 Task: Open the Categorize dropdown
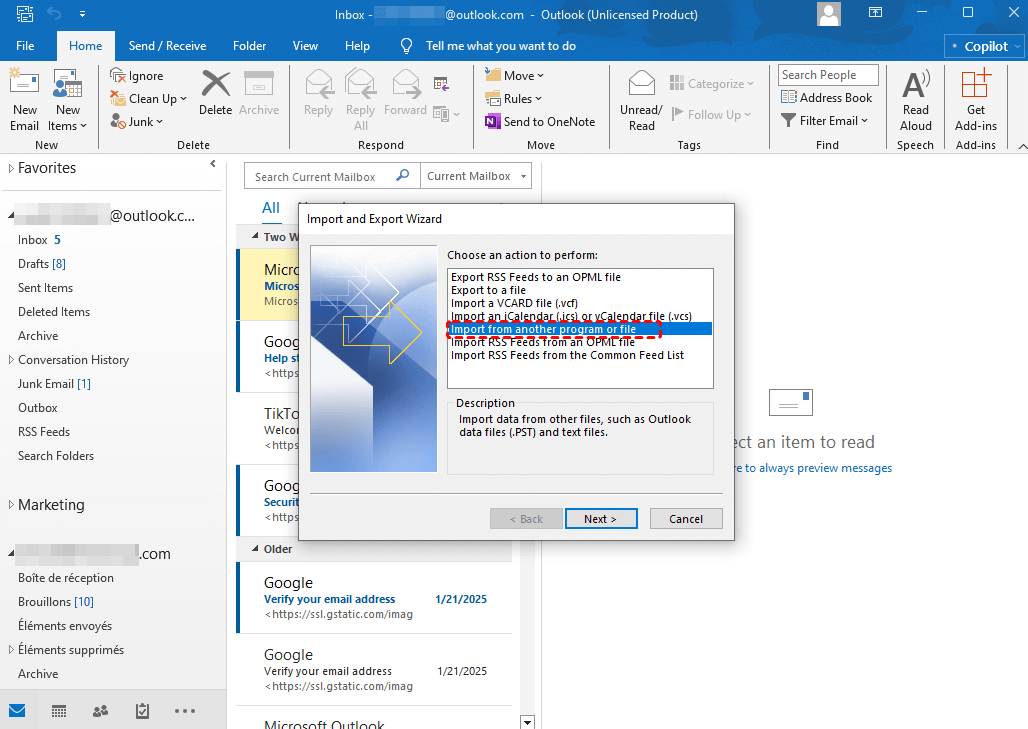pos(711,83)
